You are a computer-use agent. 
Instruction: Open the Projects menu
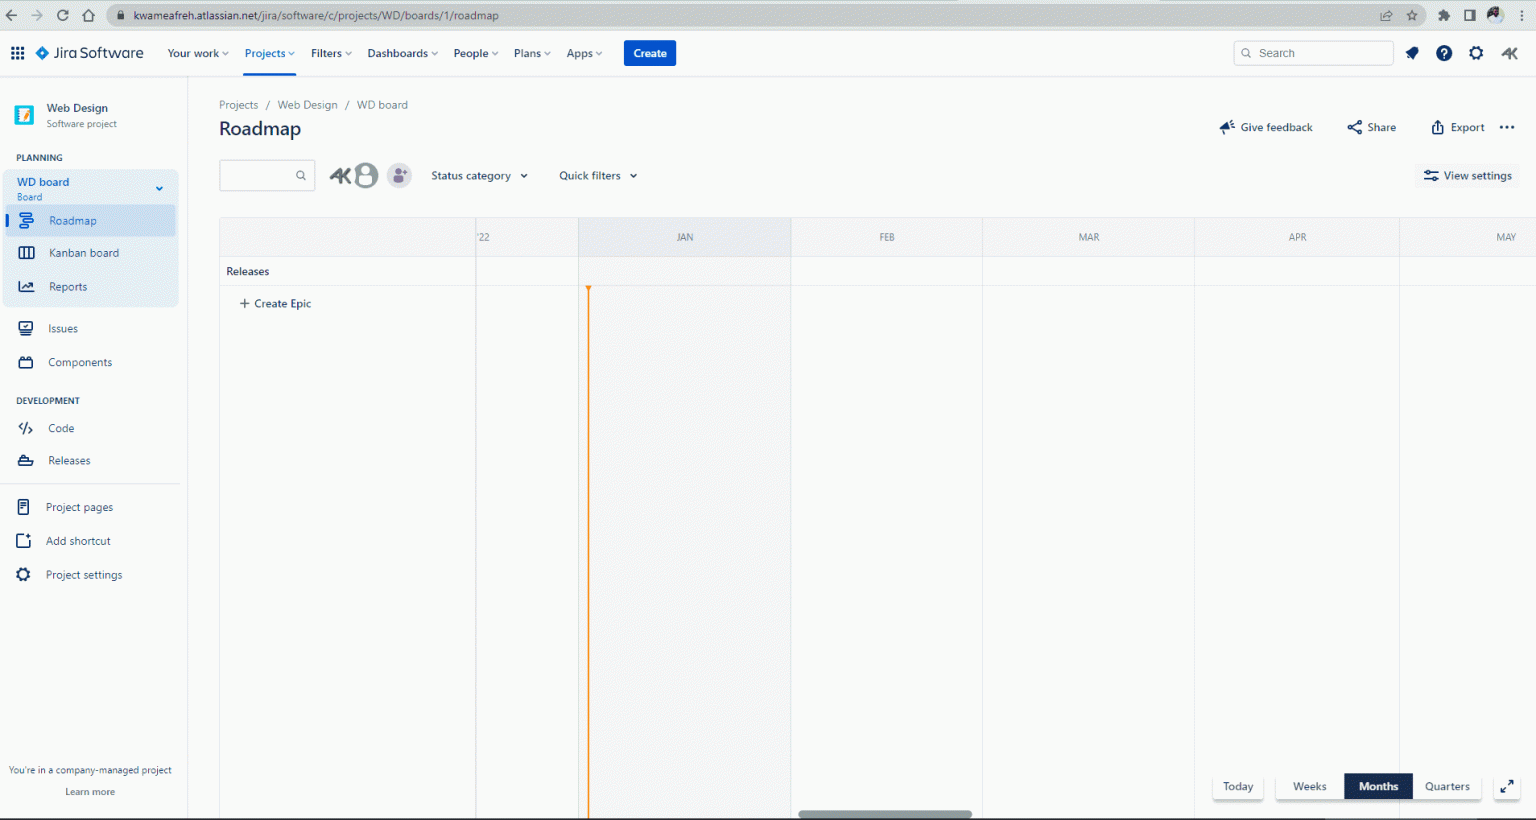(x=268, y=53)
